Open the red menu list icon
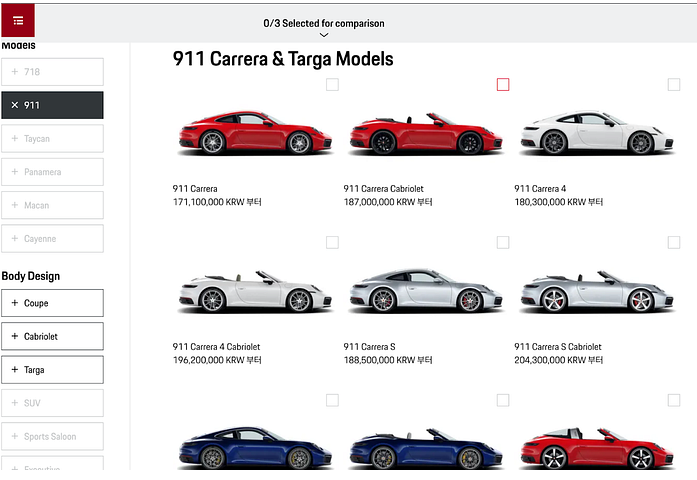This screenshot has height=480, width=697. click(x=18, y=20)
